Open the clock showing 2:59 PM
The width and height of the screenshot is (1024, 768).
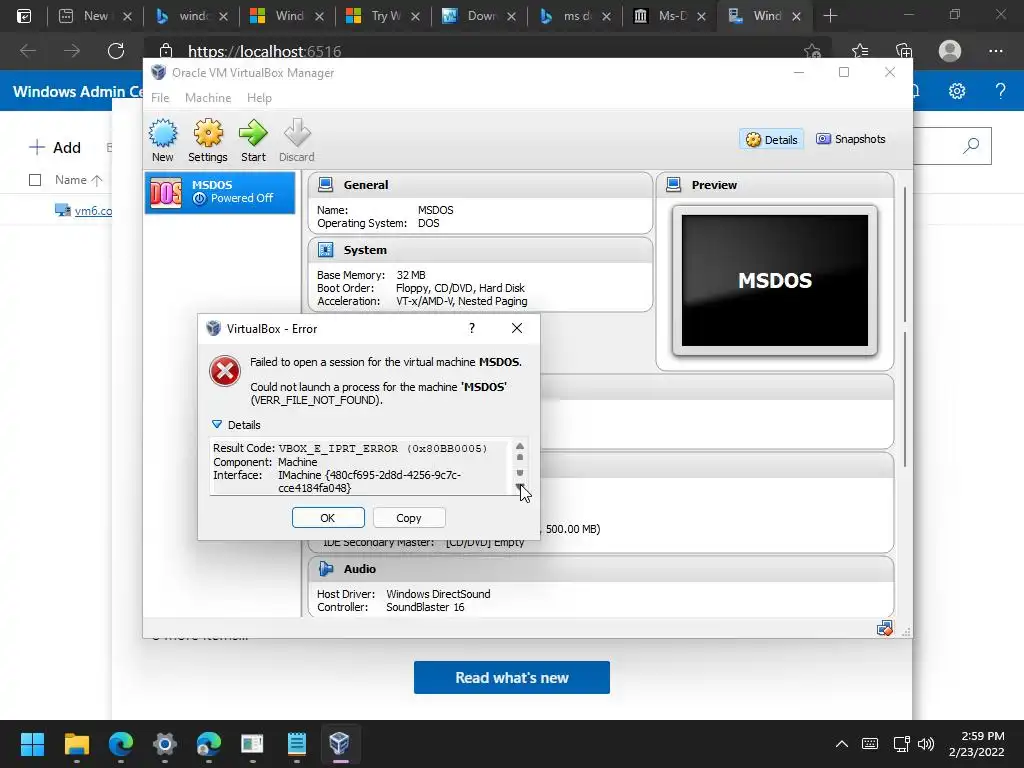976,744
